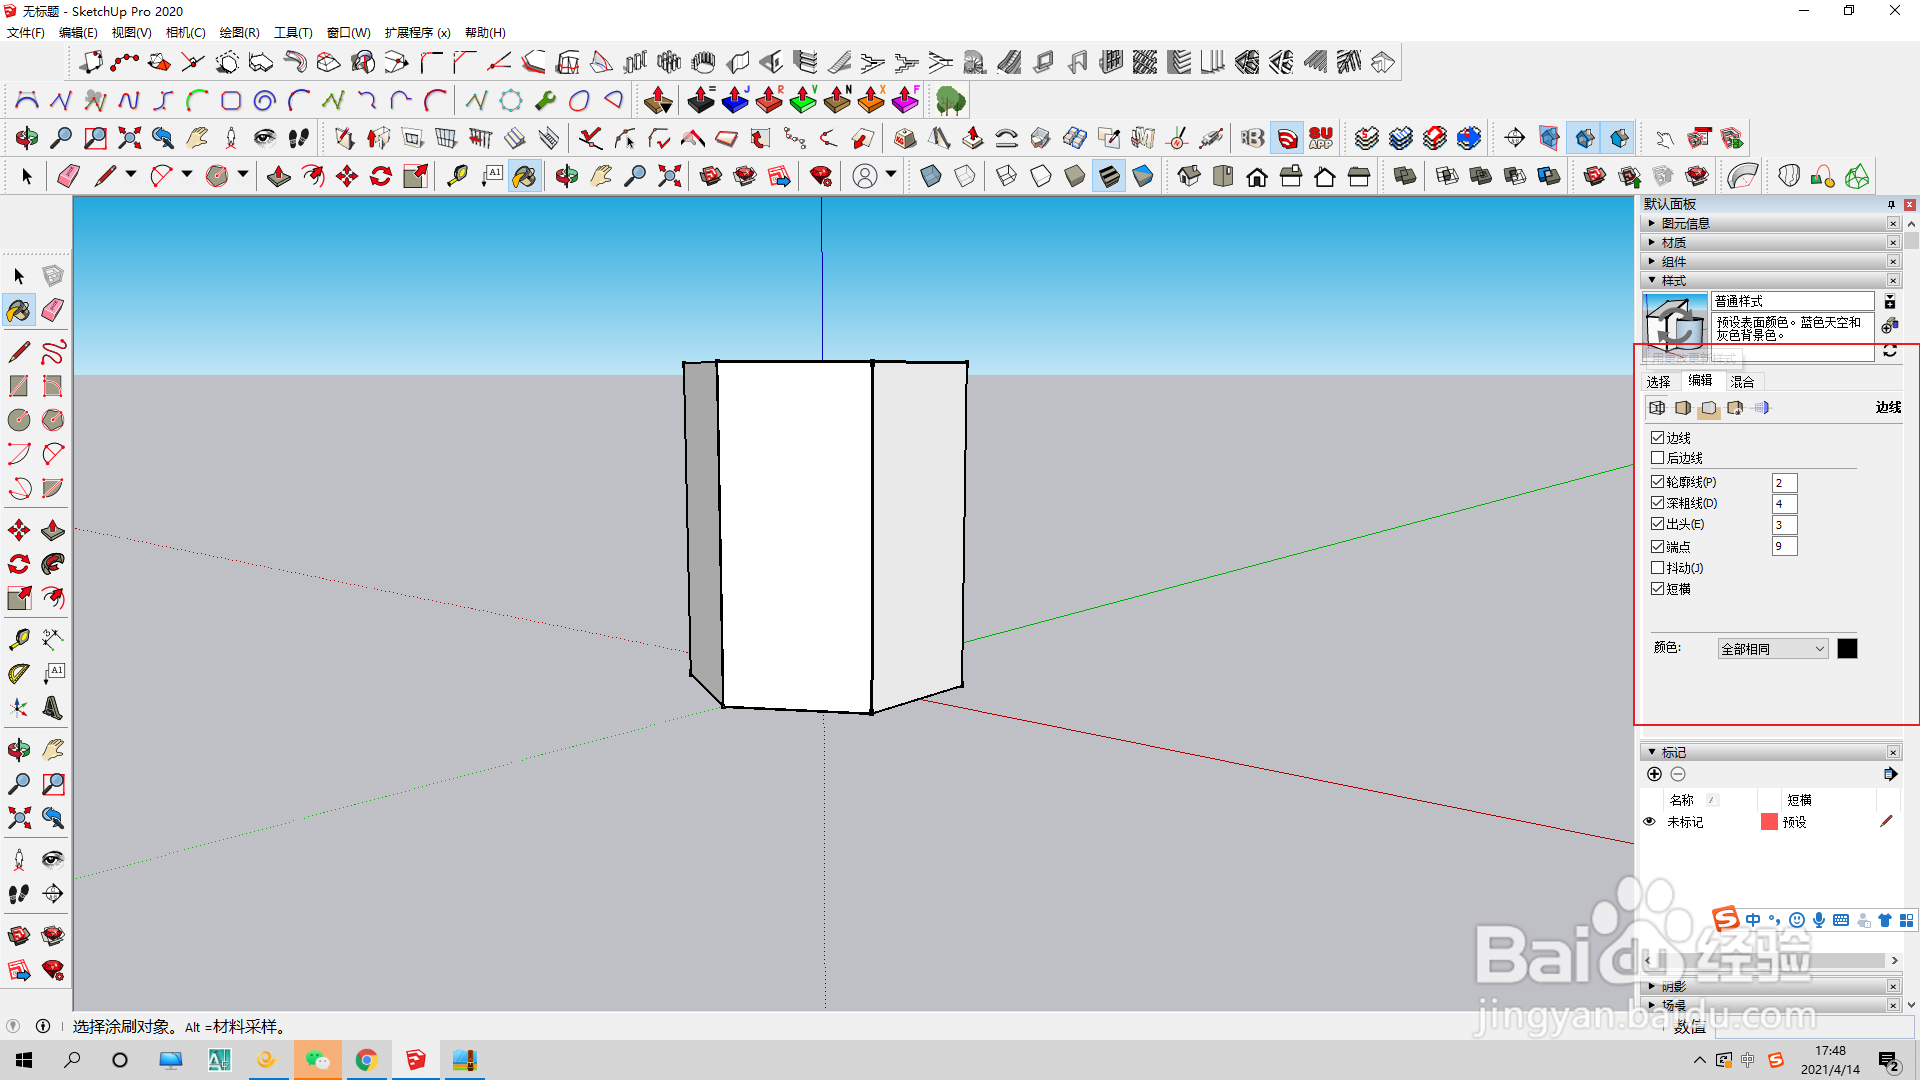
Task: Enable the 抖动 jitter checkbox
Action: 1657,568
